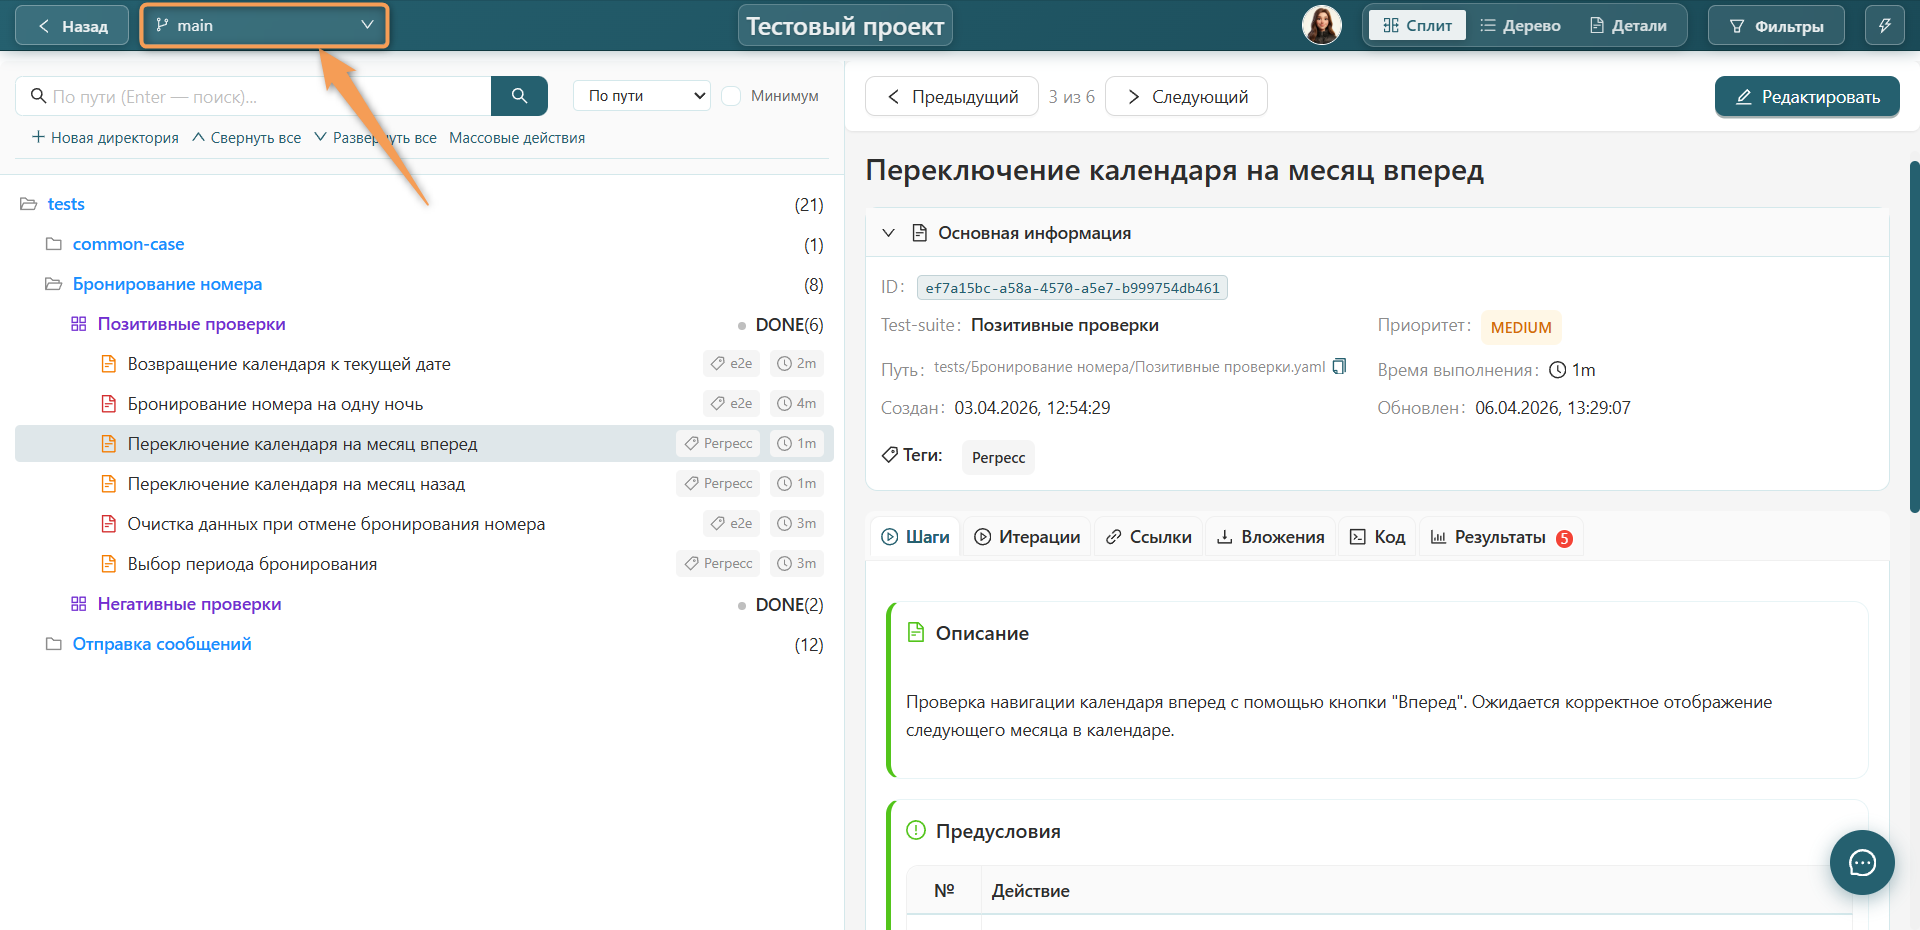Open the user avatar profile
This screenshot has width=1920, height=930.
pyautogui.click(x=1322, y=25)
